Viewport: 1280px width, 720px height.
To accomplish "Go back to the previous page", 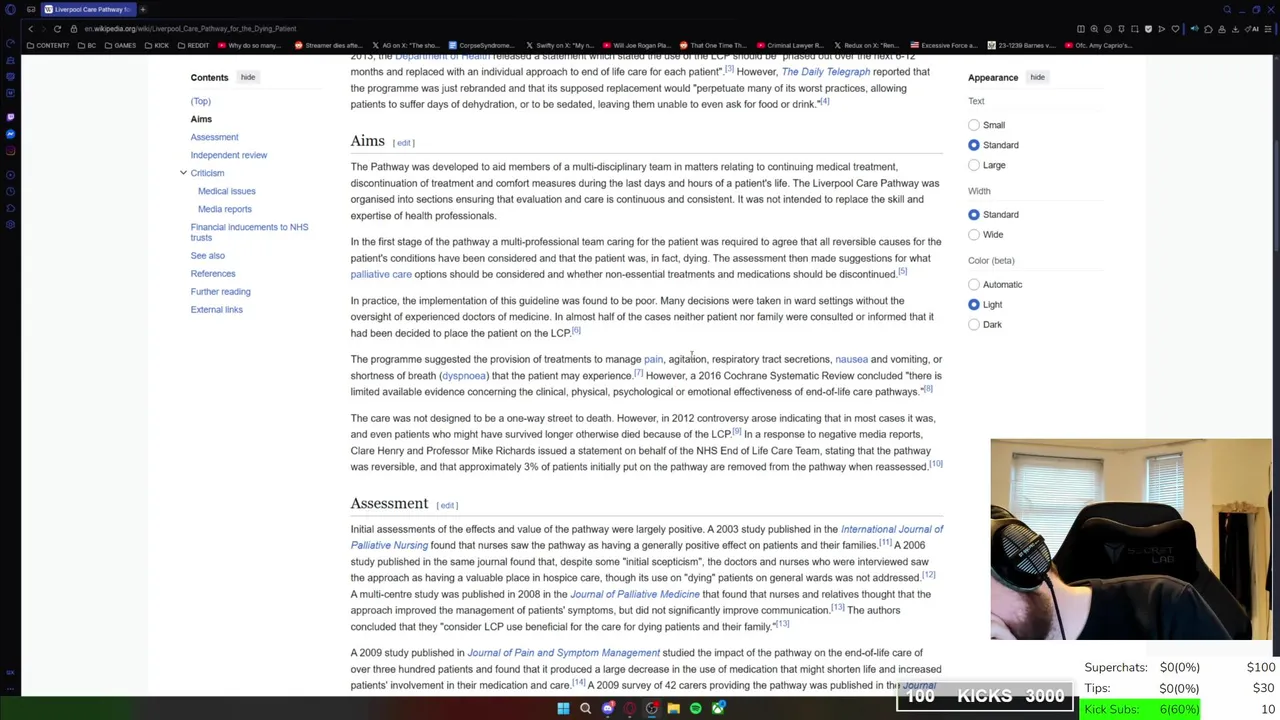I will click(x=30, y=29).
